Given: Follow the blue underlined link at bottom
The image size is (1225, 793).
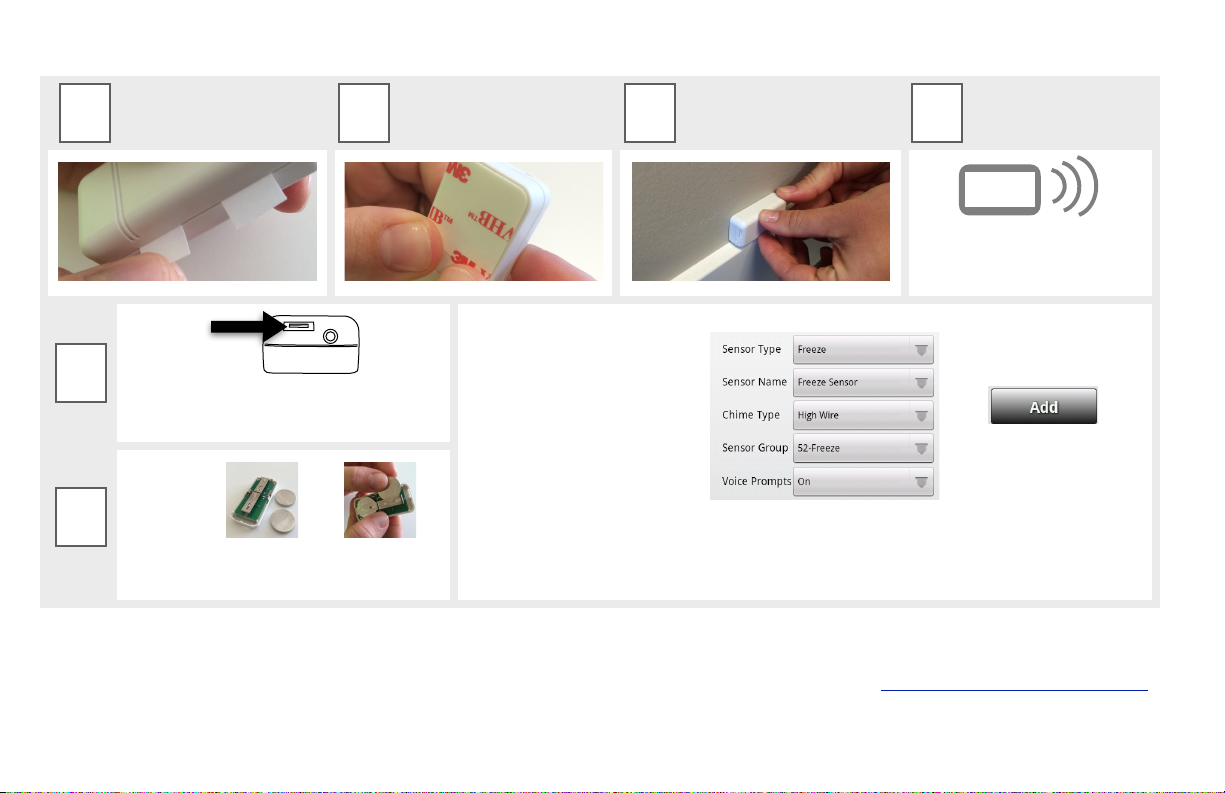Looking at the screenshot, I should coord(1014,689).
